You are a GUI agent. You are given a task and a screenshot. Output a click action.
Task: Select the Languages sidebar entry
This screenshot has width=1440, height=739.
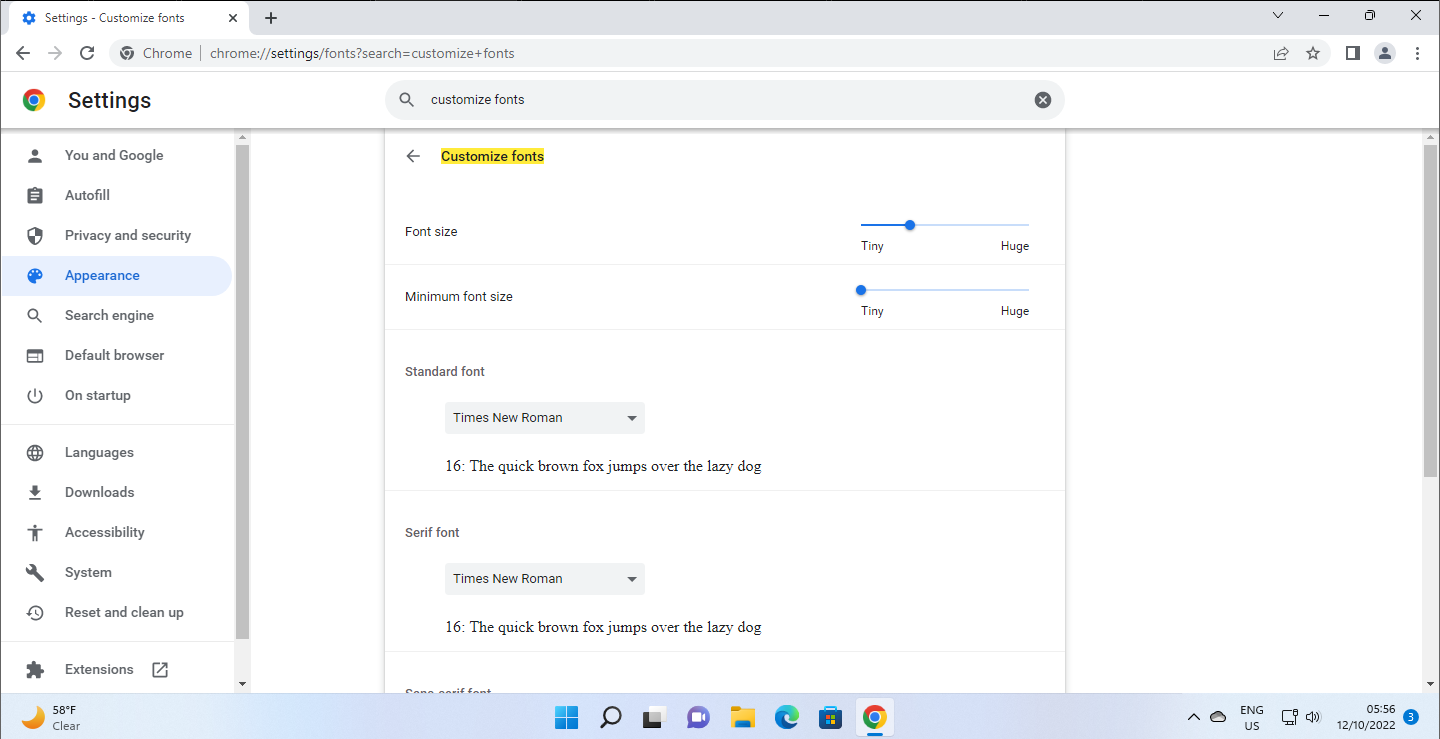(100, 452)
